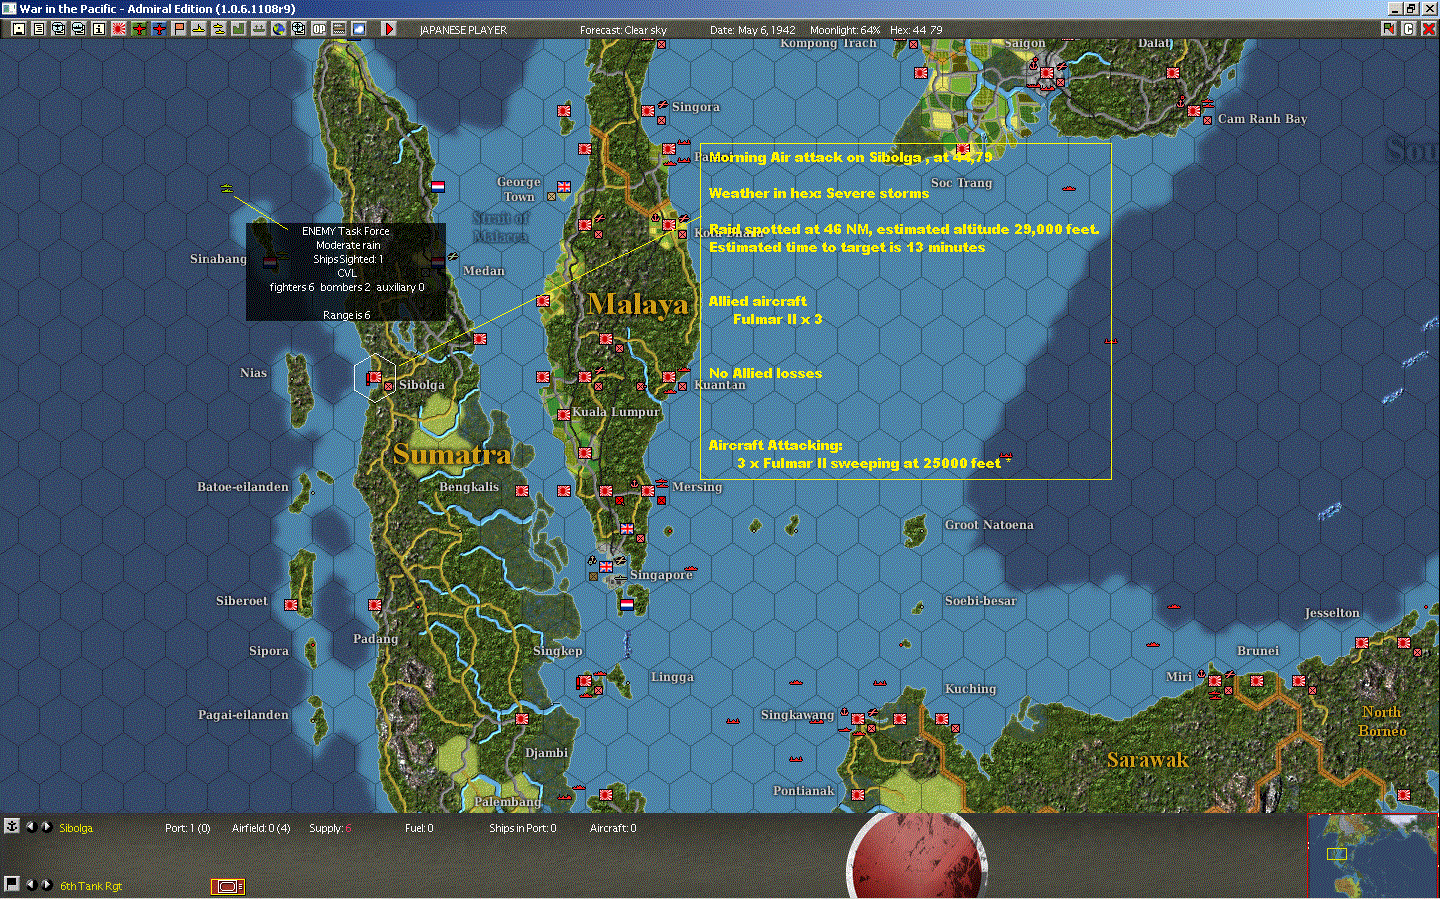Click the green land terrain toolbar icon
Image resolution: width=1440 pixels, height=900 pixels.
click(238, 29)
